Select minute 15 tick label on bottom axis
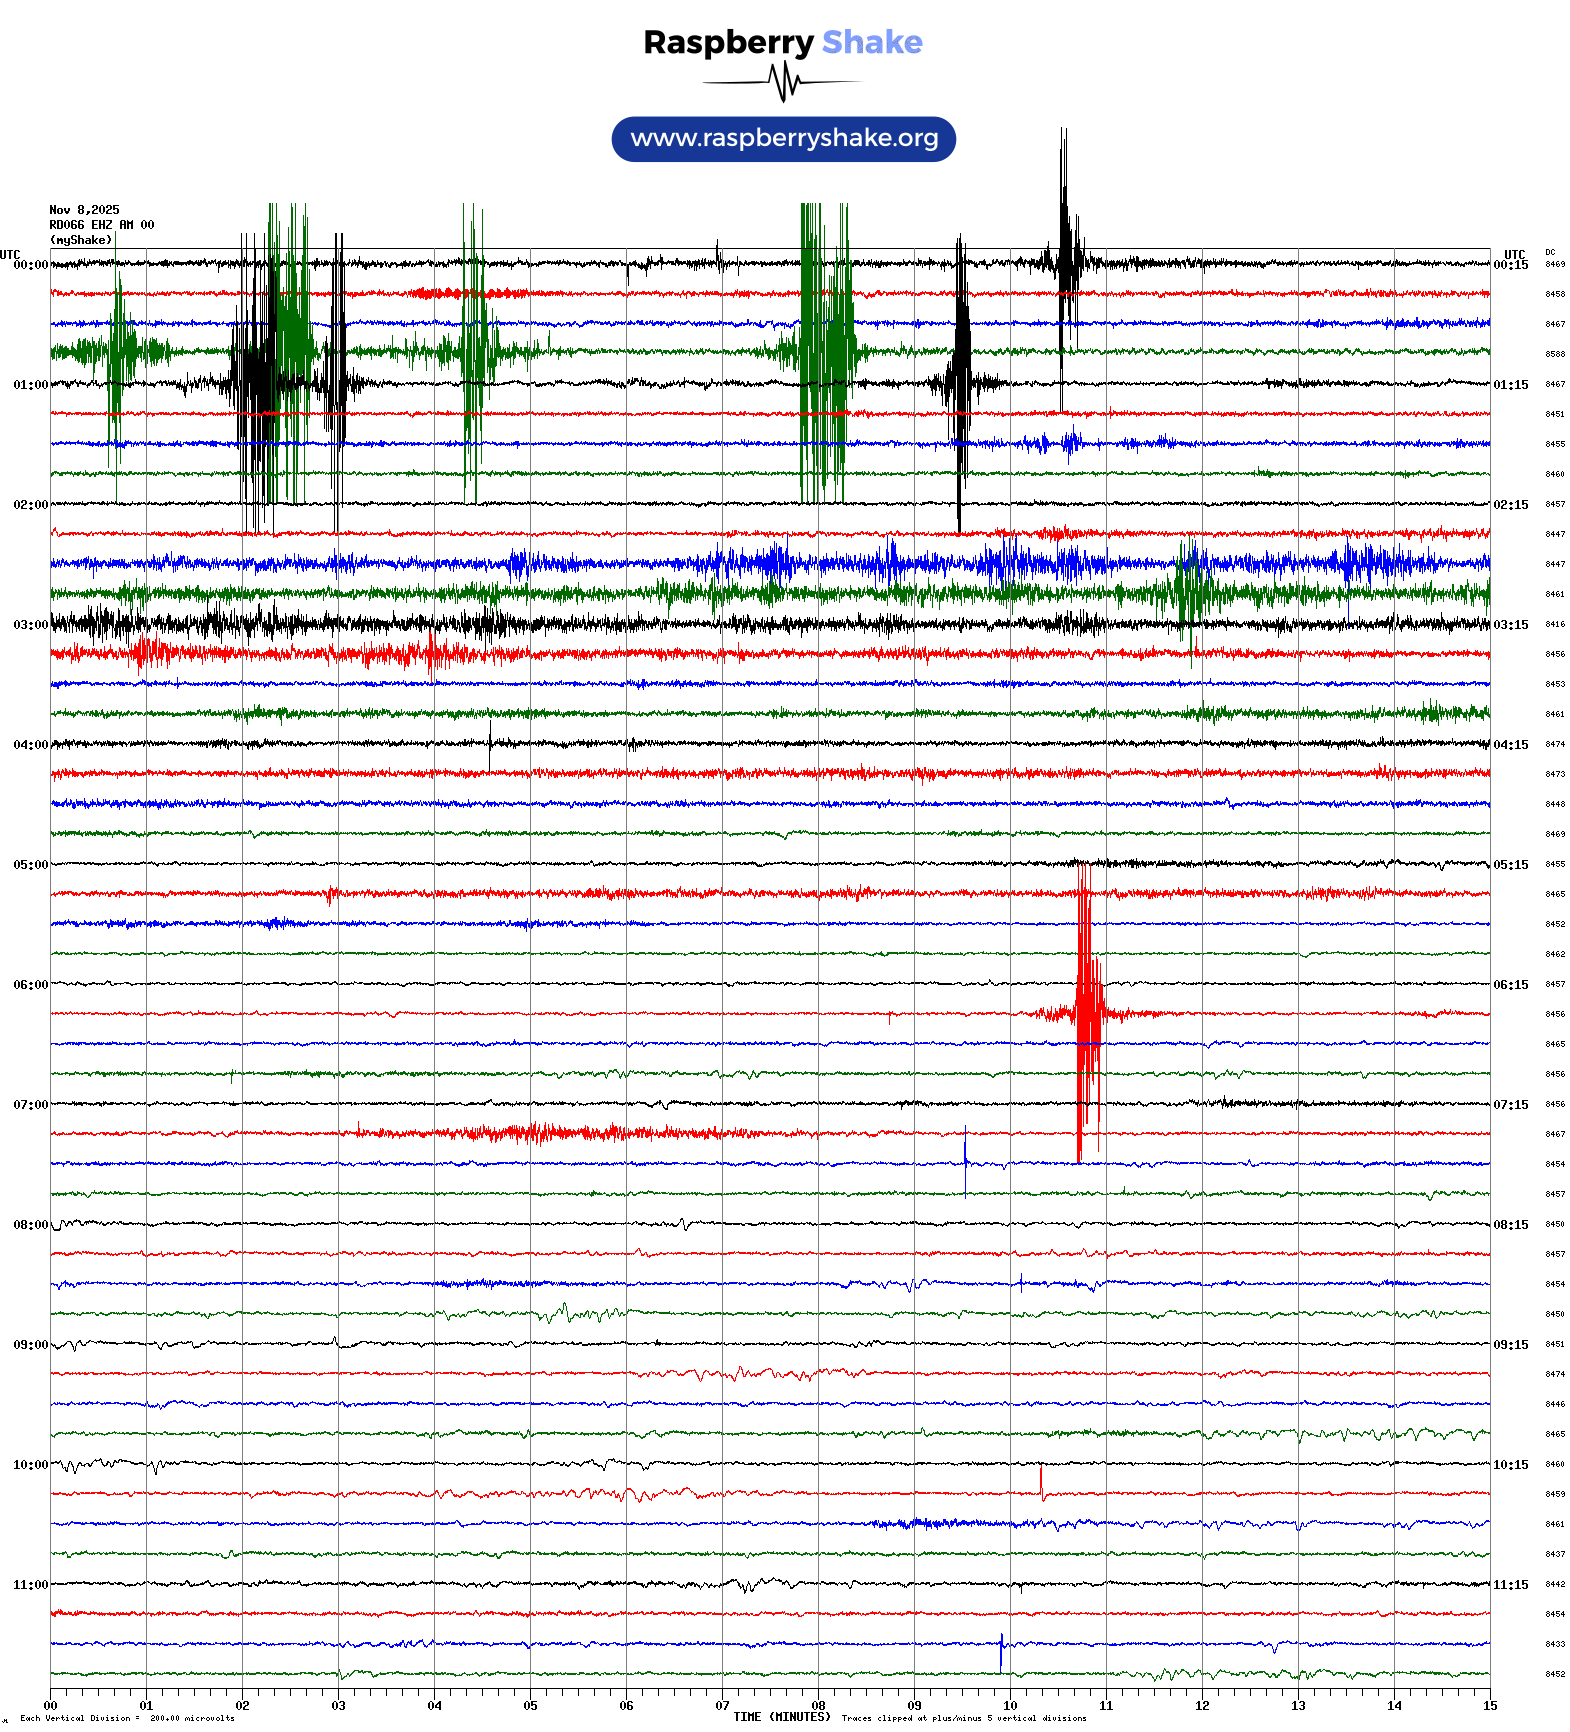1570x1732 pixels. [x=1489, y=1706]
